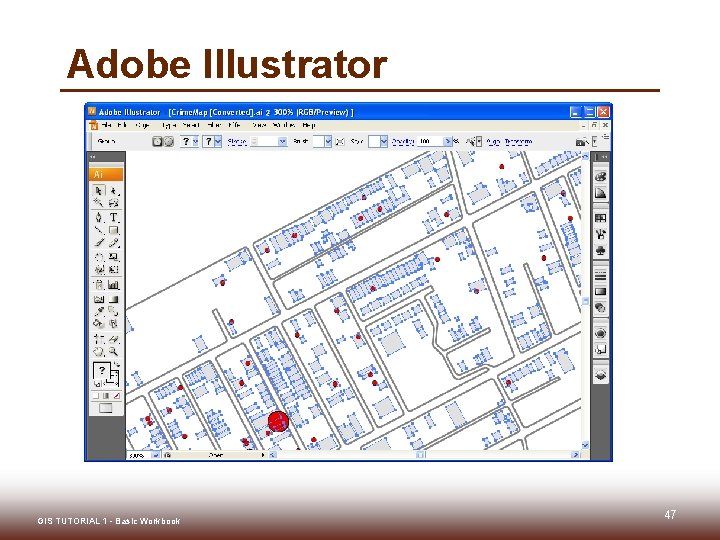Open the Help menu
The height and width of the screenshot is (540, 720).
click(309, 125)
